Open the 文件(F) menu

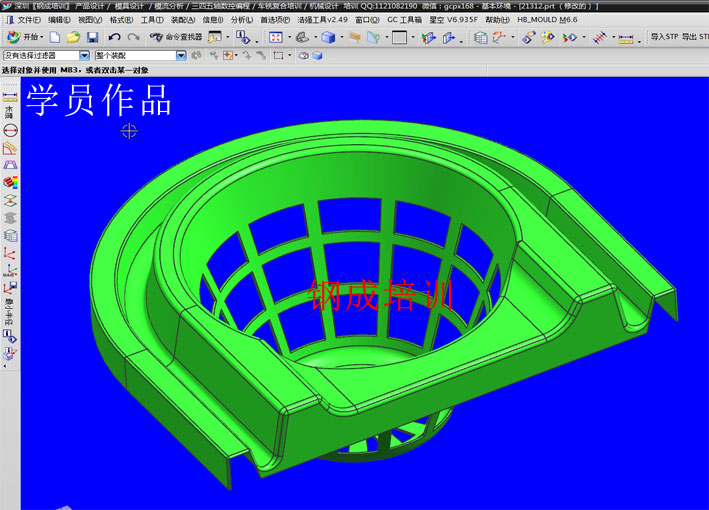coord(28,19)
